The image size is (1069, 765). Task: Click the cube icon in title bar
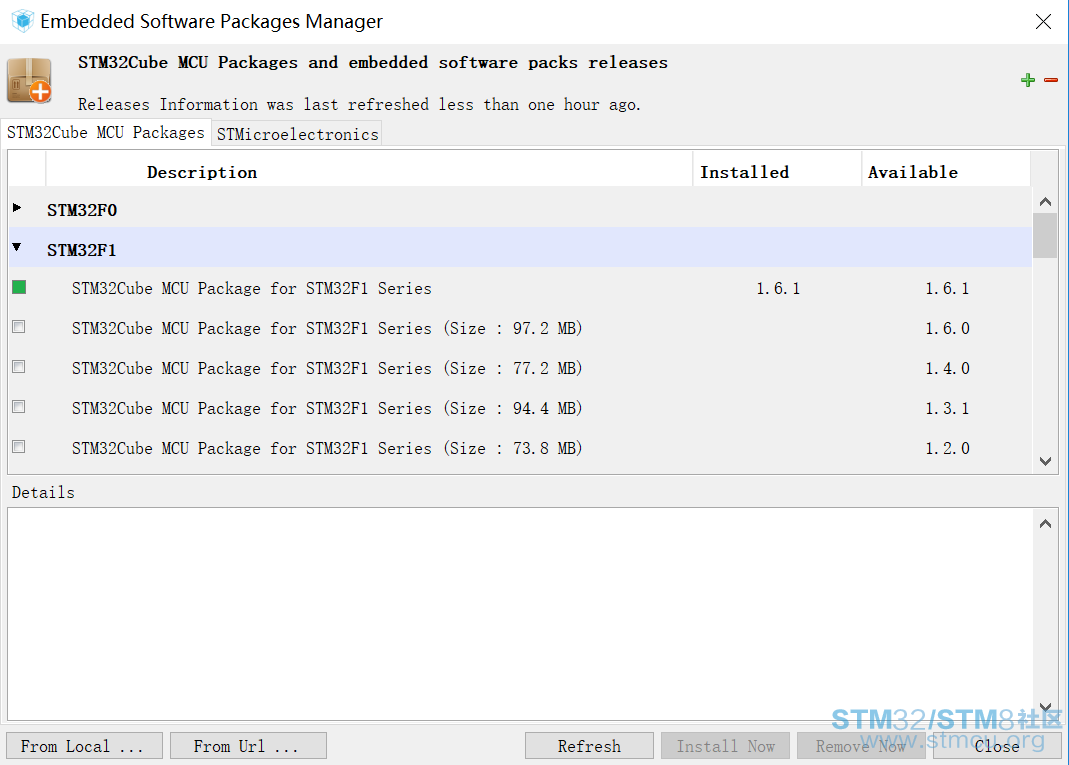pyautogui.click(x=22, y=21)
